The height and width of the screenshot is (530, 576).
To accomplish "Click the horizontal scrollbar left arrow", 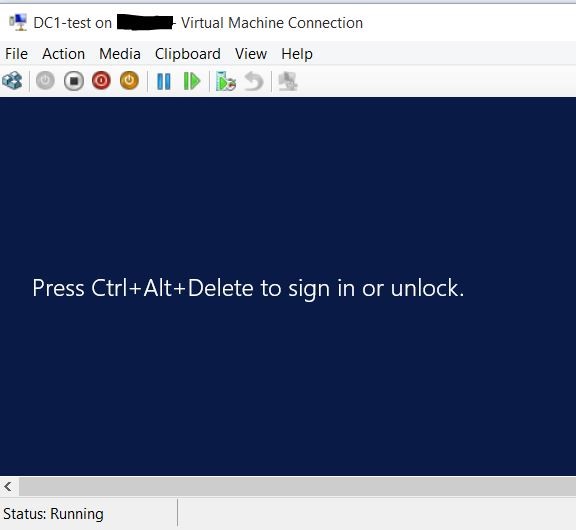I will [9, 487].
